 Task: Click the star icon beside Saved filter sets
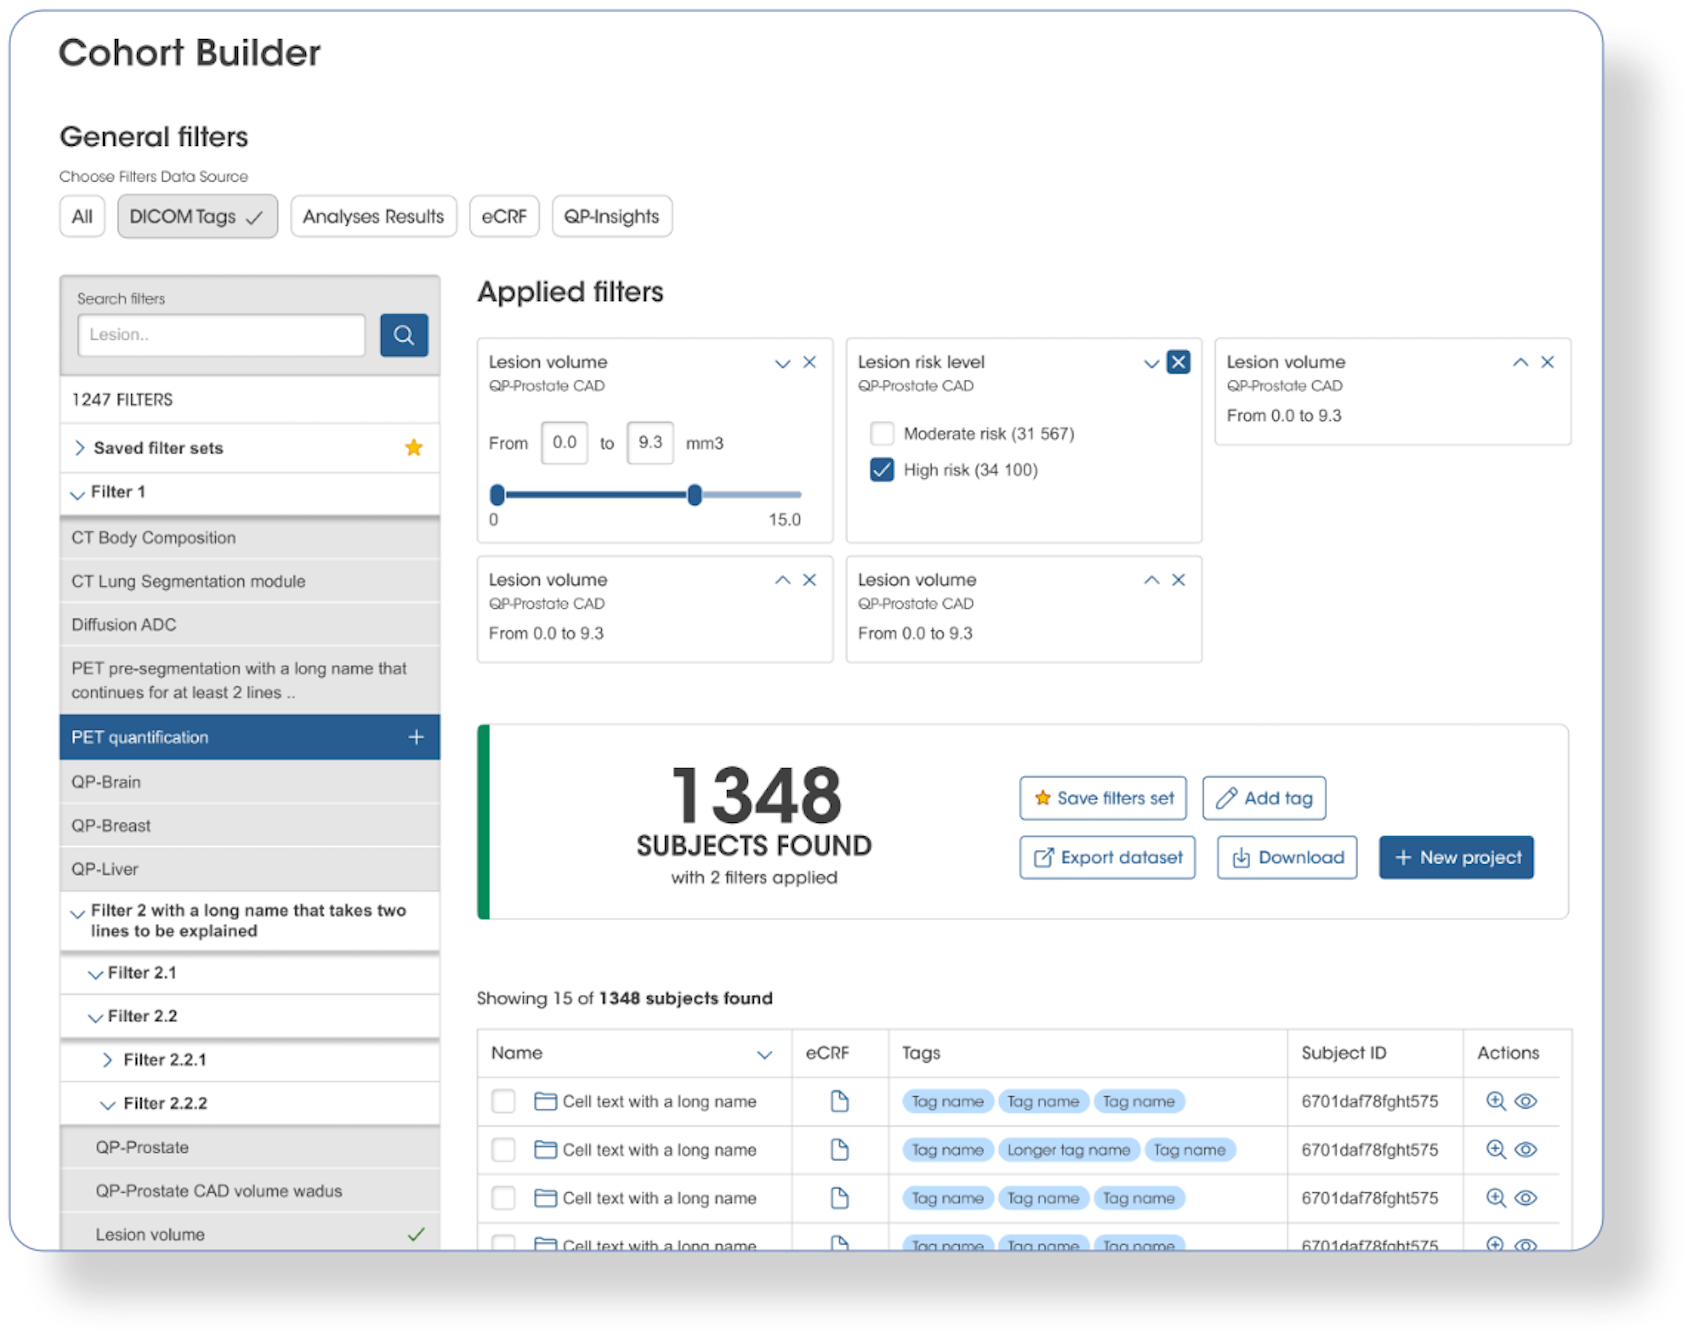tap(414, 448)
